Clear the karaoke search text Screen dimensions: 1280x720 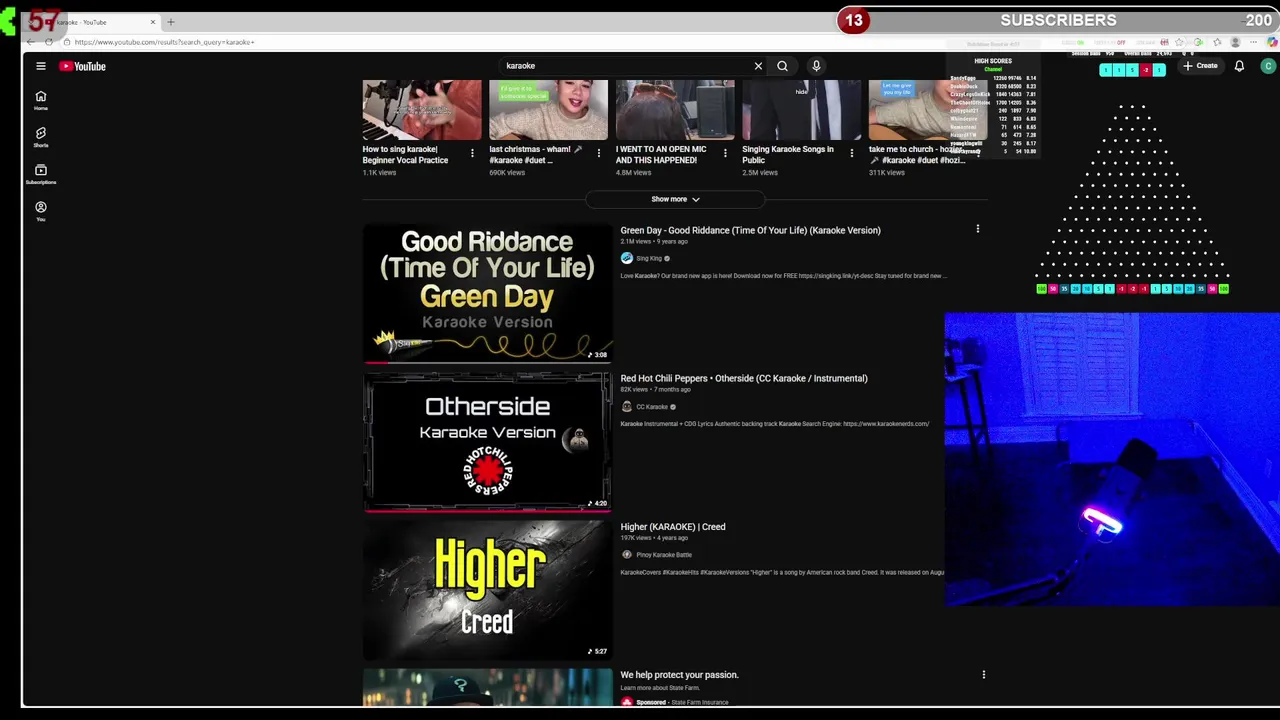[x=758, y=66]
